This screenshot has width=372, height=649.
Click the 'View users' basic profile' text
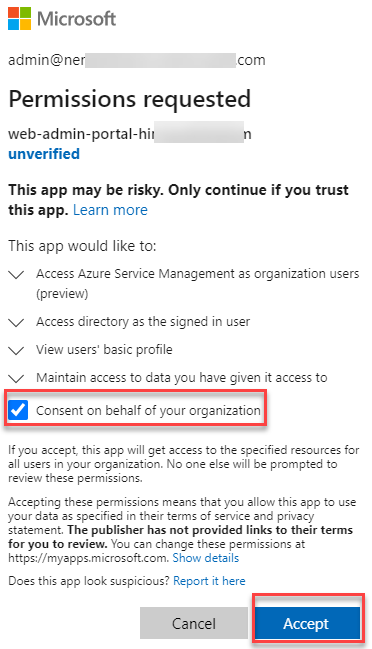pos(104,350)
